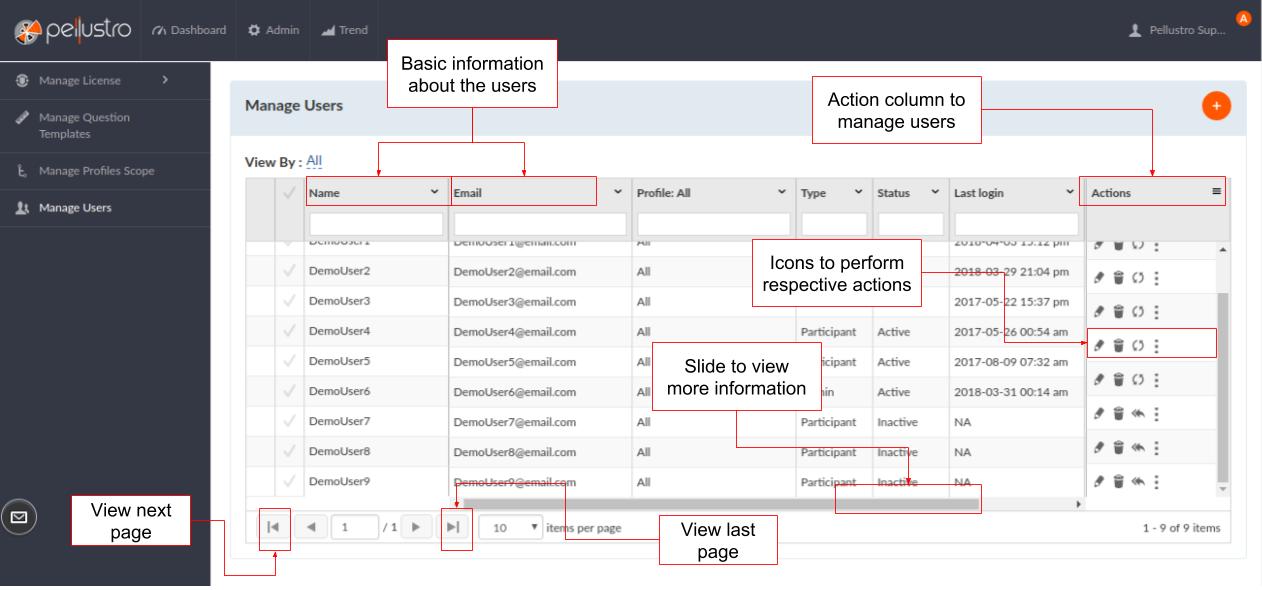Click the Name filter input field

(x=376, y=224)
